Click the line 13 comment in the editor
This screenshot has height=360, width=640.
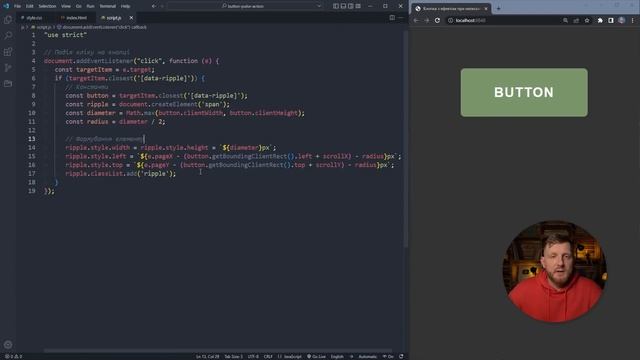pos(104,139)
